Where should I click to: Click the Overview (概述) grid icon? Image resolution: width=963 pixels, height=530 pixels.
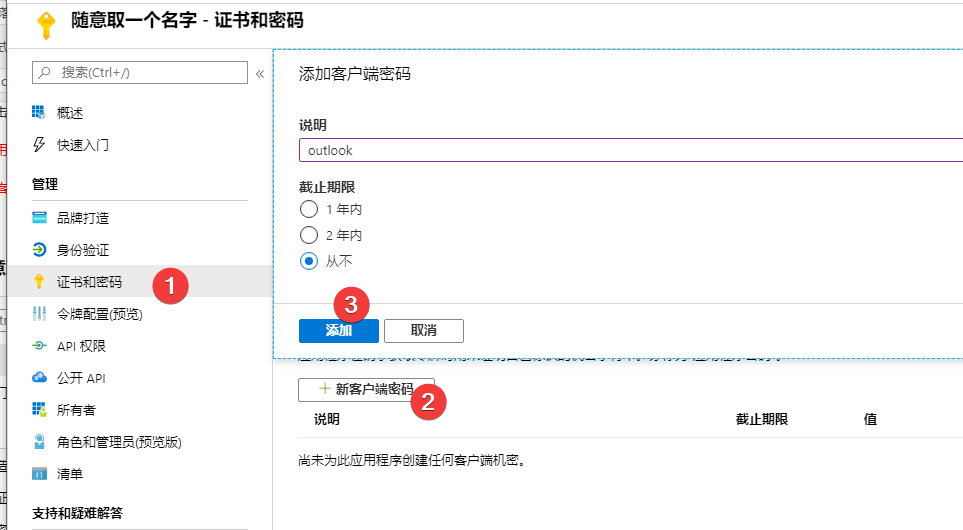39,112
